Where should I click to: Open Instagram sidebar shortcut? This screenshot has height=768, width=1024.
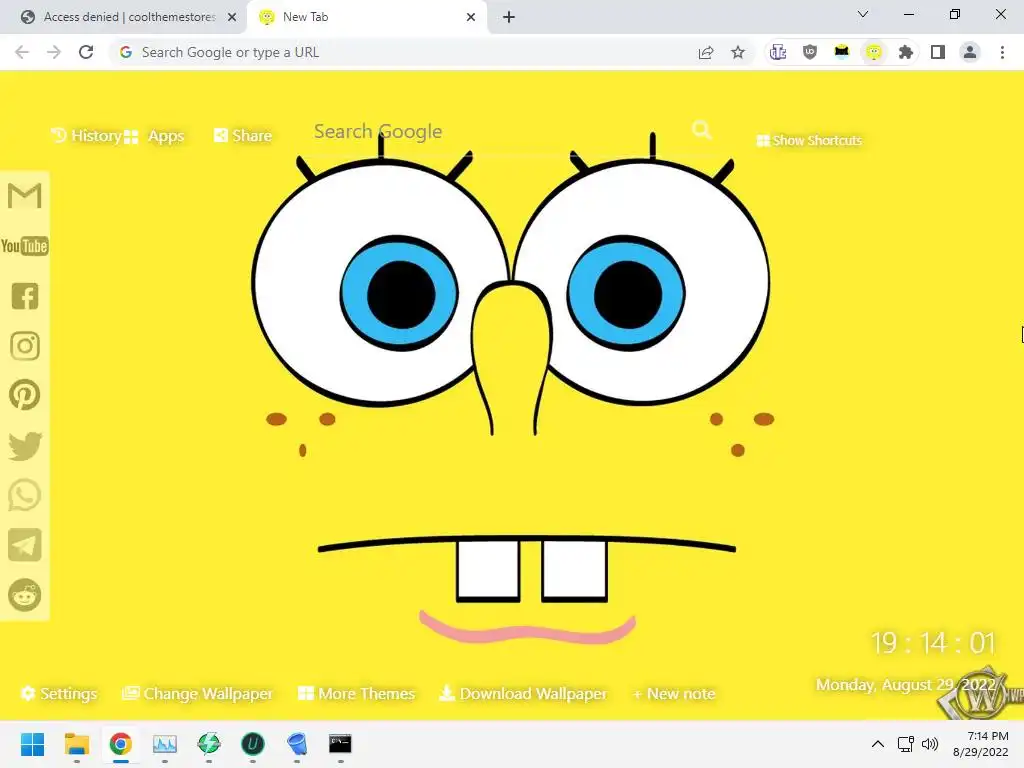(25, 345)
